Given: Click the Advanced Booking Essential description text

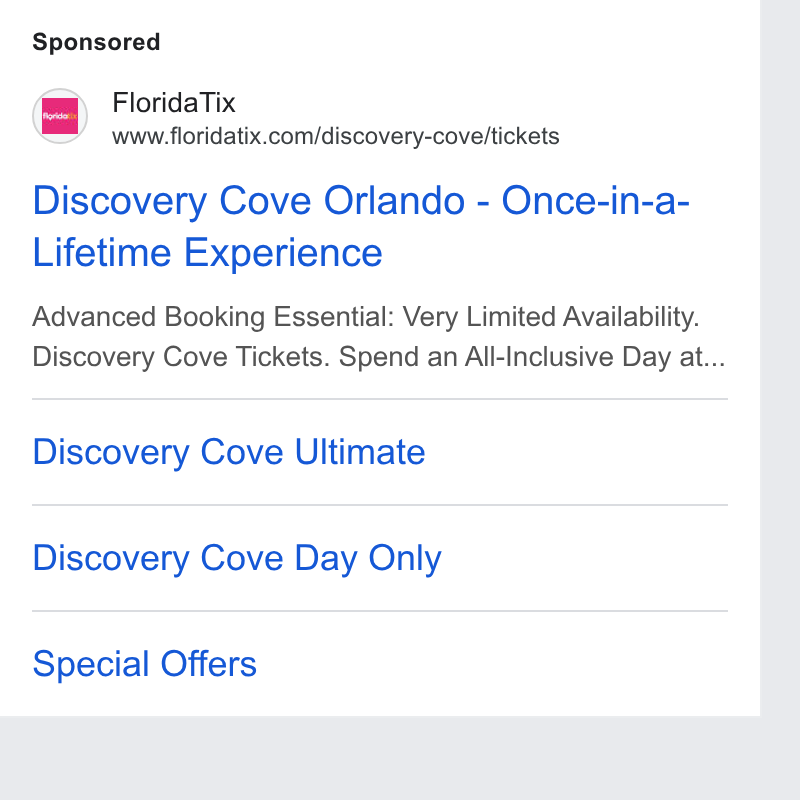Looking at the screenshot, I should (379, 337).
